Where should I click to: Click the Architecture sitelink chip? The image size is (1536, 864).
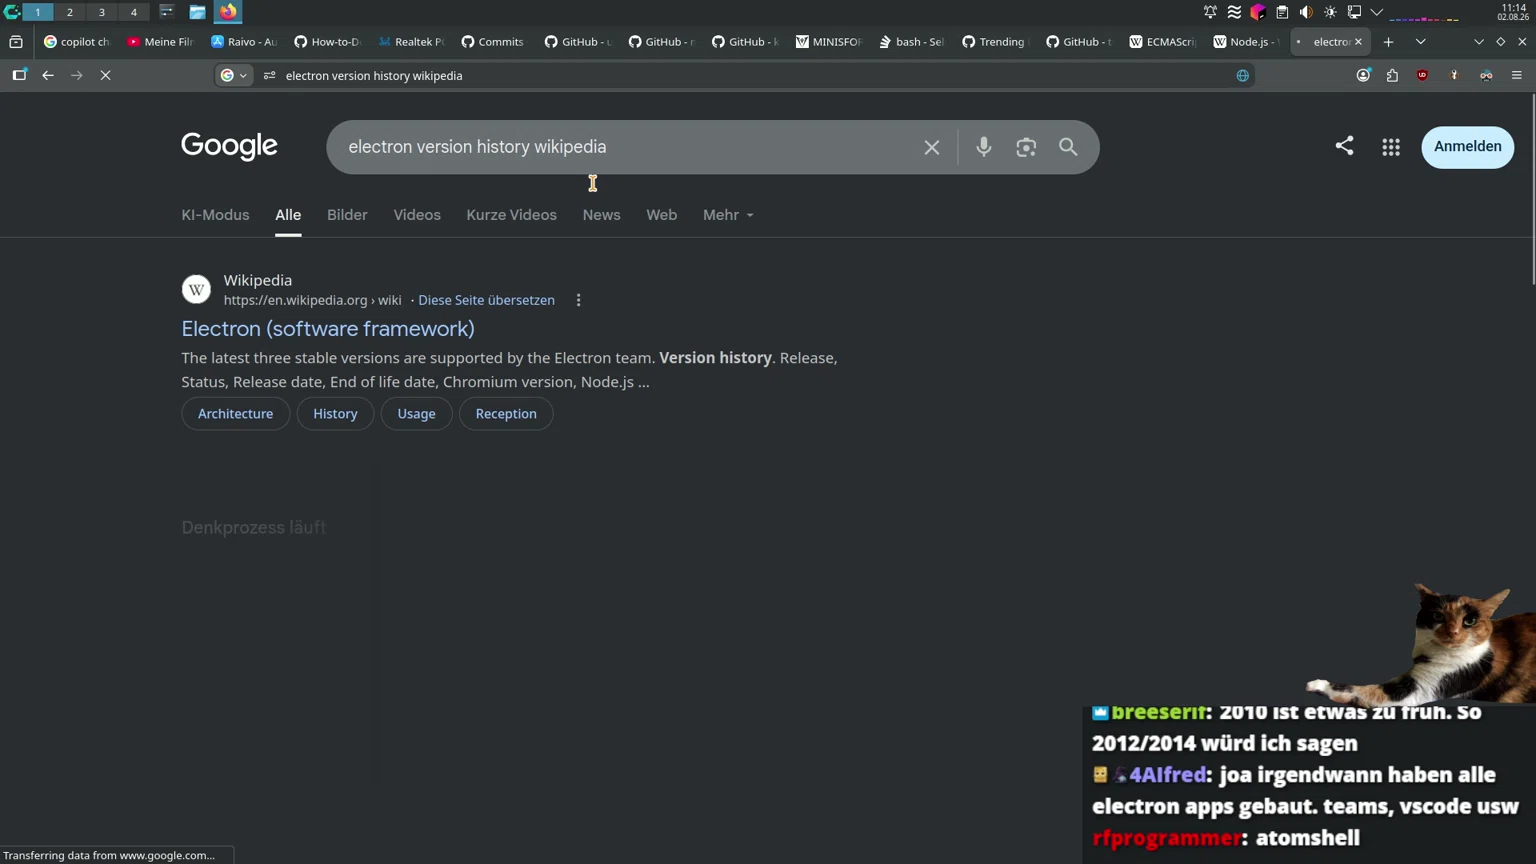tap(235, 414)
